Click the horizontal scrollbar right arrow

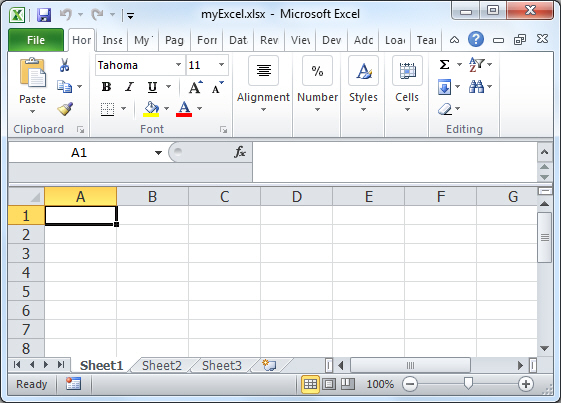pyautogui.click(x=520, y=365)
